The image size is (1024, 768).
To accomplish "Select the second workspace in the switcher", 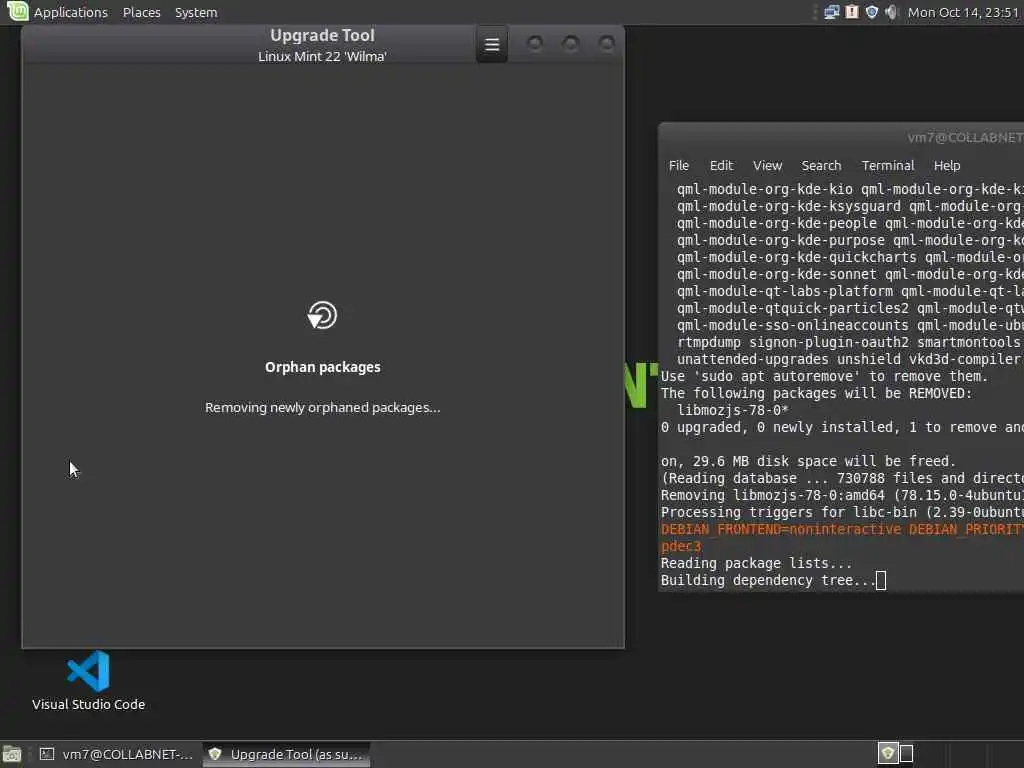I will (906, 754).
